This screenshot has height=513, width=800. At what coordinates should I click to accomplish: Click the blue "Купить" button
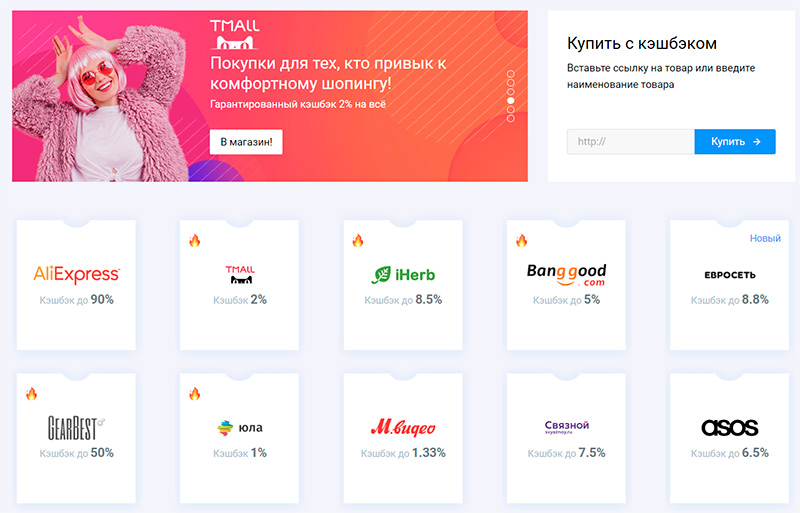(x=735, y=142)
